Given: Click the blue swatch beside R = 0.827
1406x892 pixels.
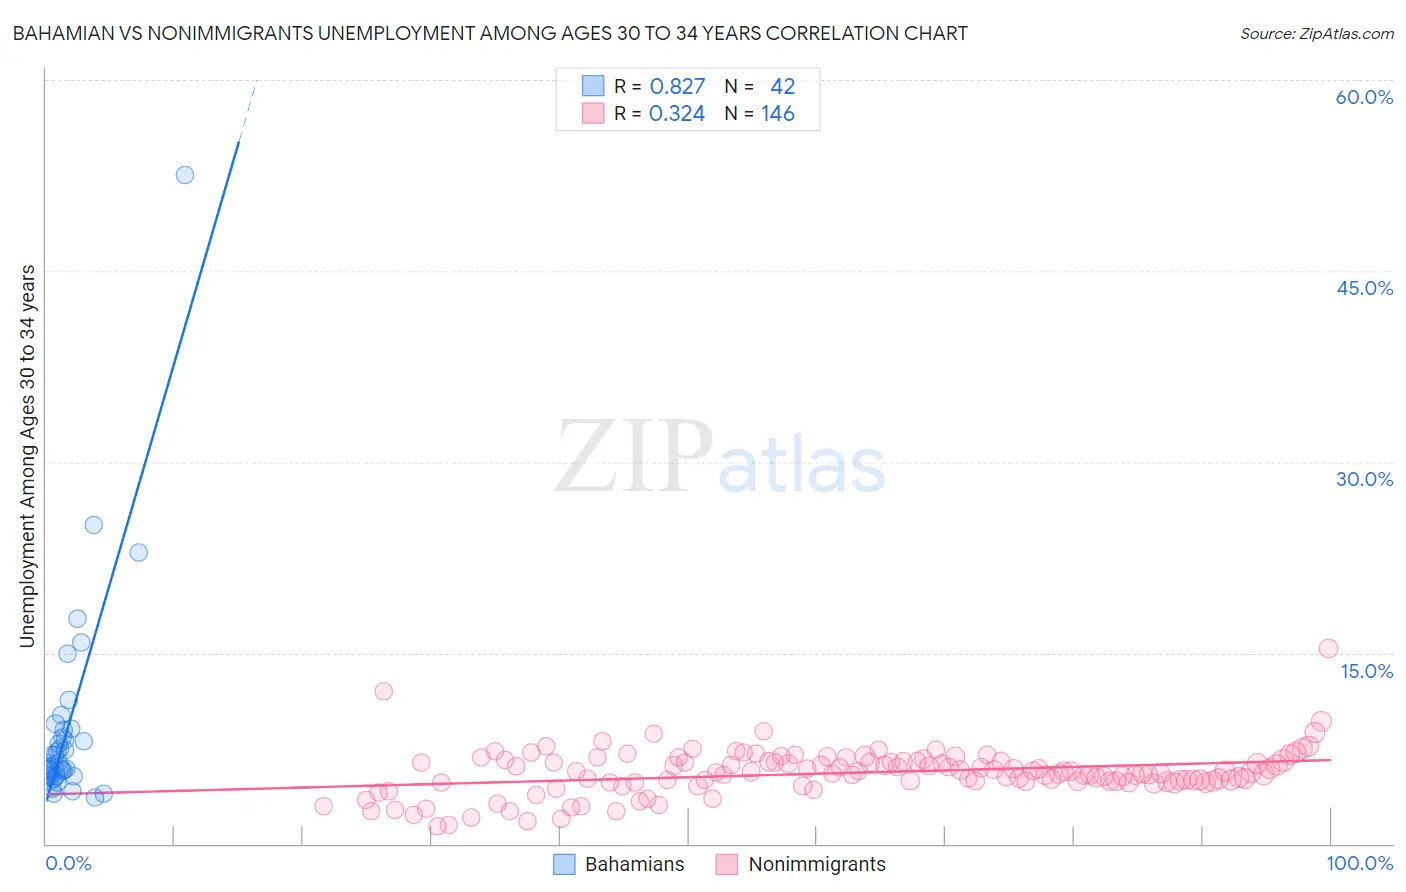Looking at the screenshot, I should pos(593,86).
